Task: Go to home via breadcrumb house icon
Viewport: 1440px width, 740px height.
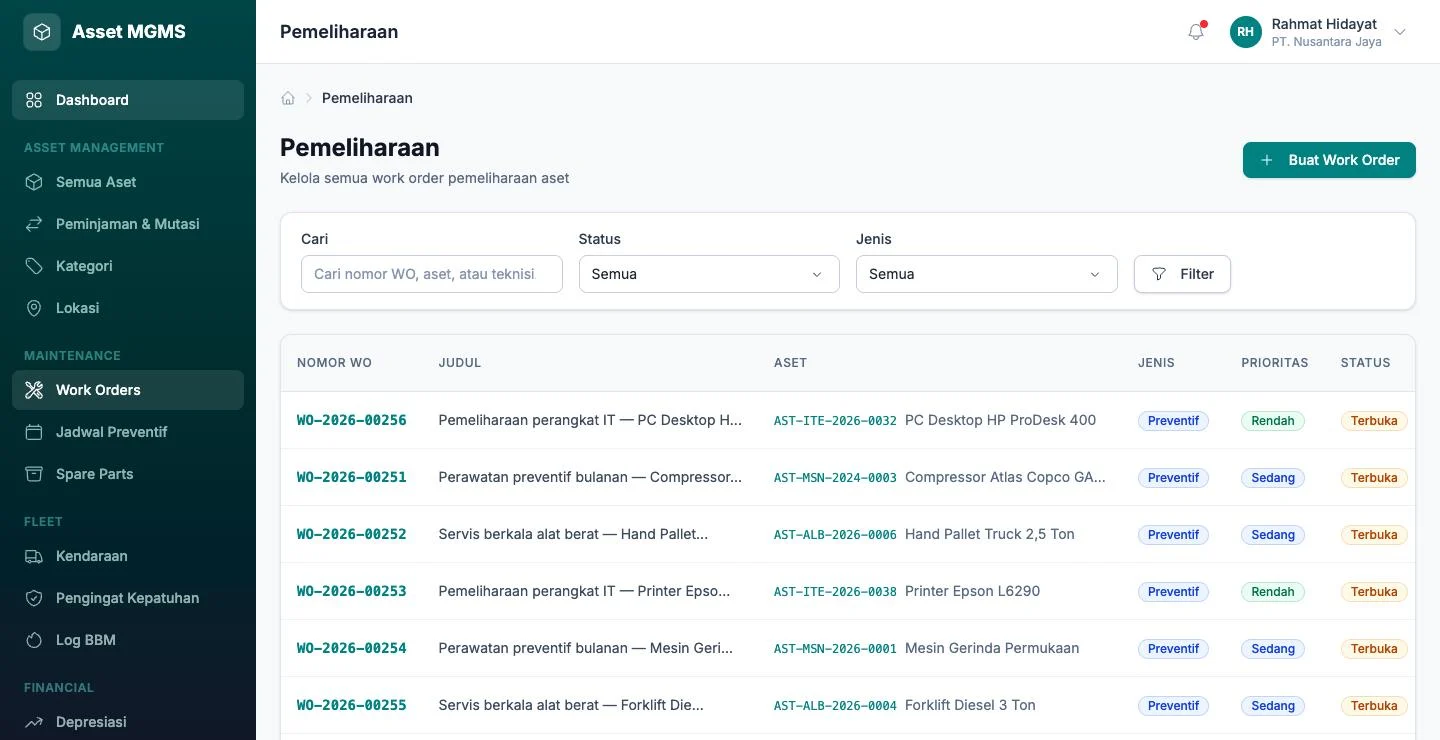Action: [x=288, y=98]
